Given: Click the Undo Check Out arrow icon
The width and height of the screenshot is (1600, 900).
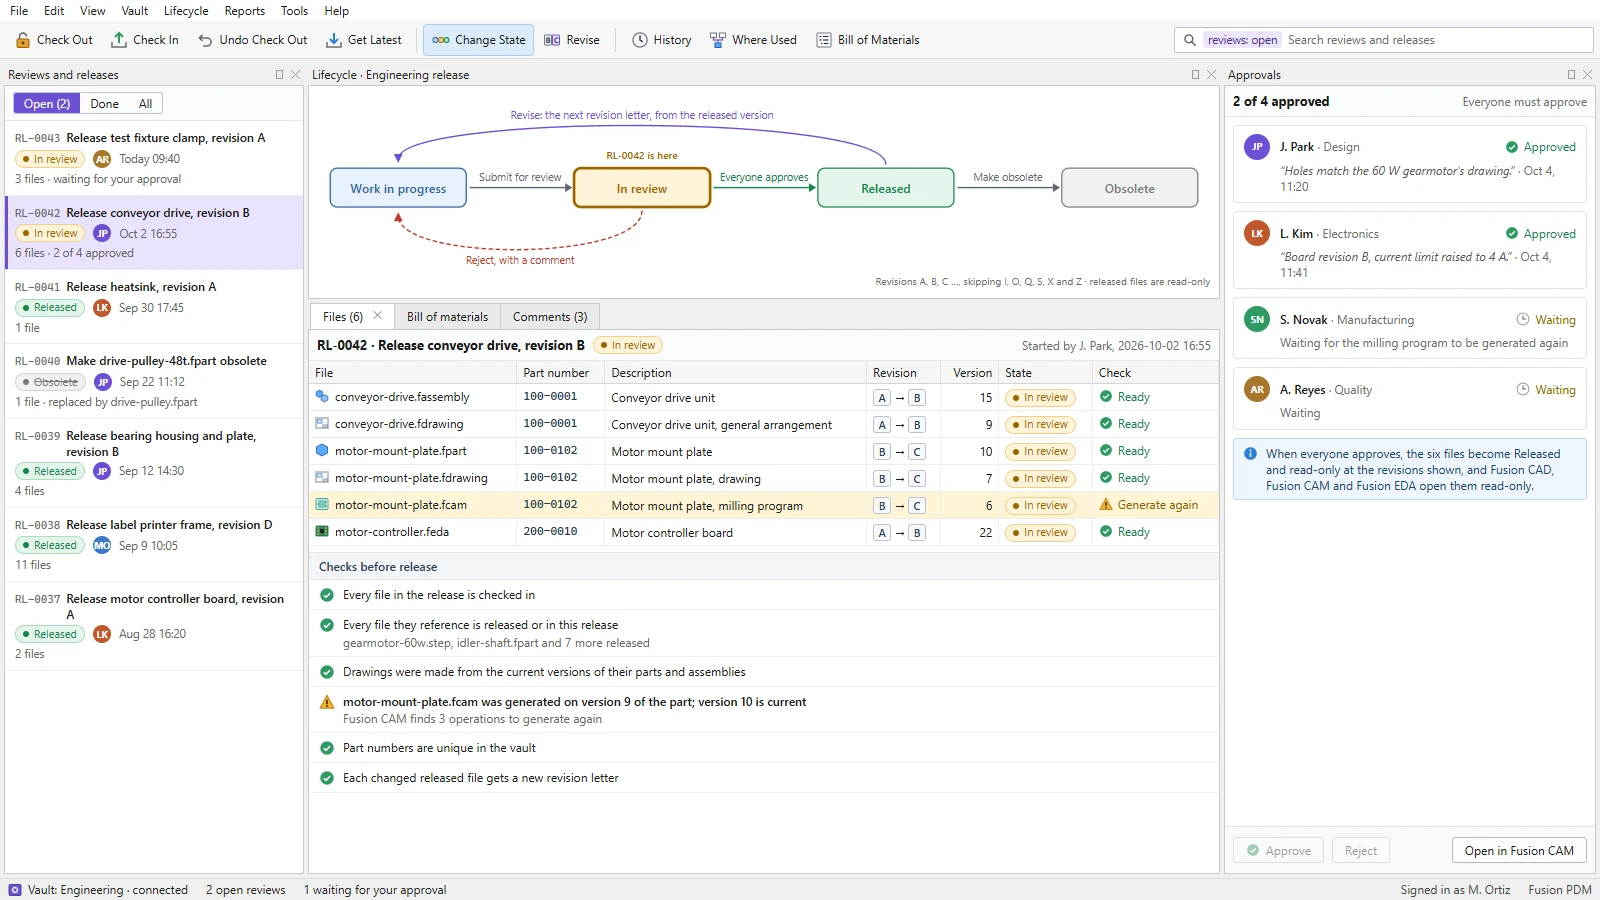Looking at the screenshot, I should point(205,40).
